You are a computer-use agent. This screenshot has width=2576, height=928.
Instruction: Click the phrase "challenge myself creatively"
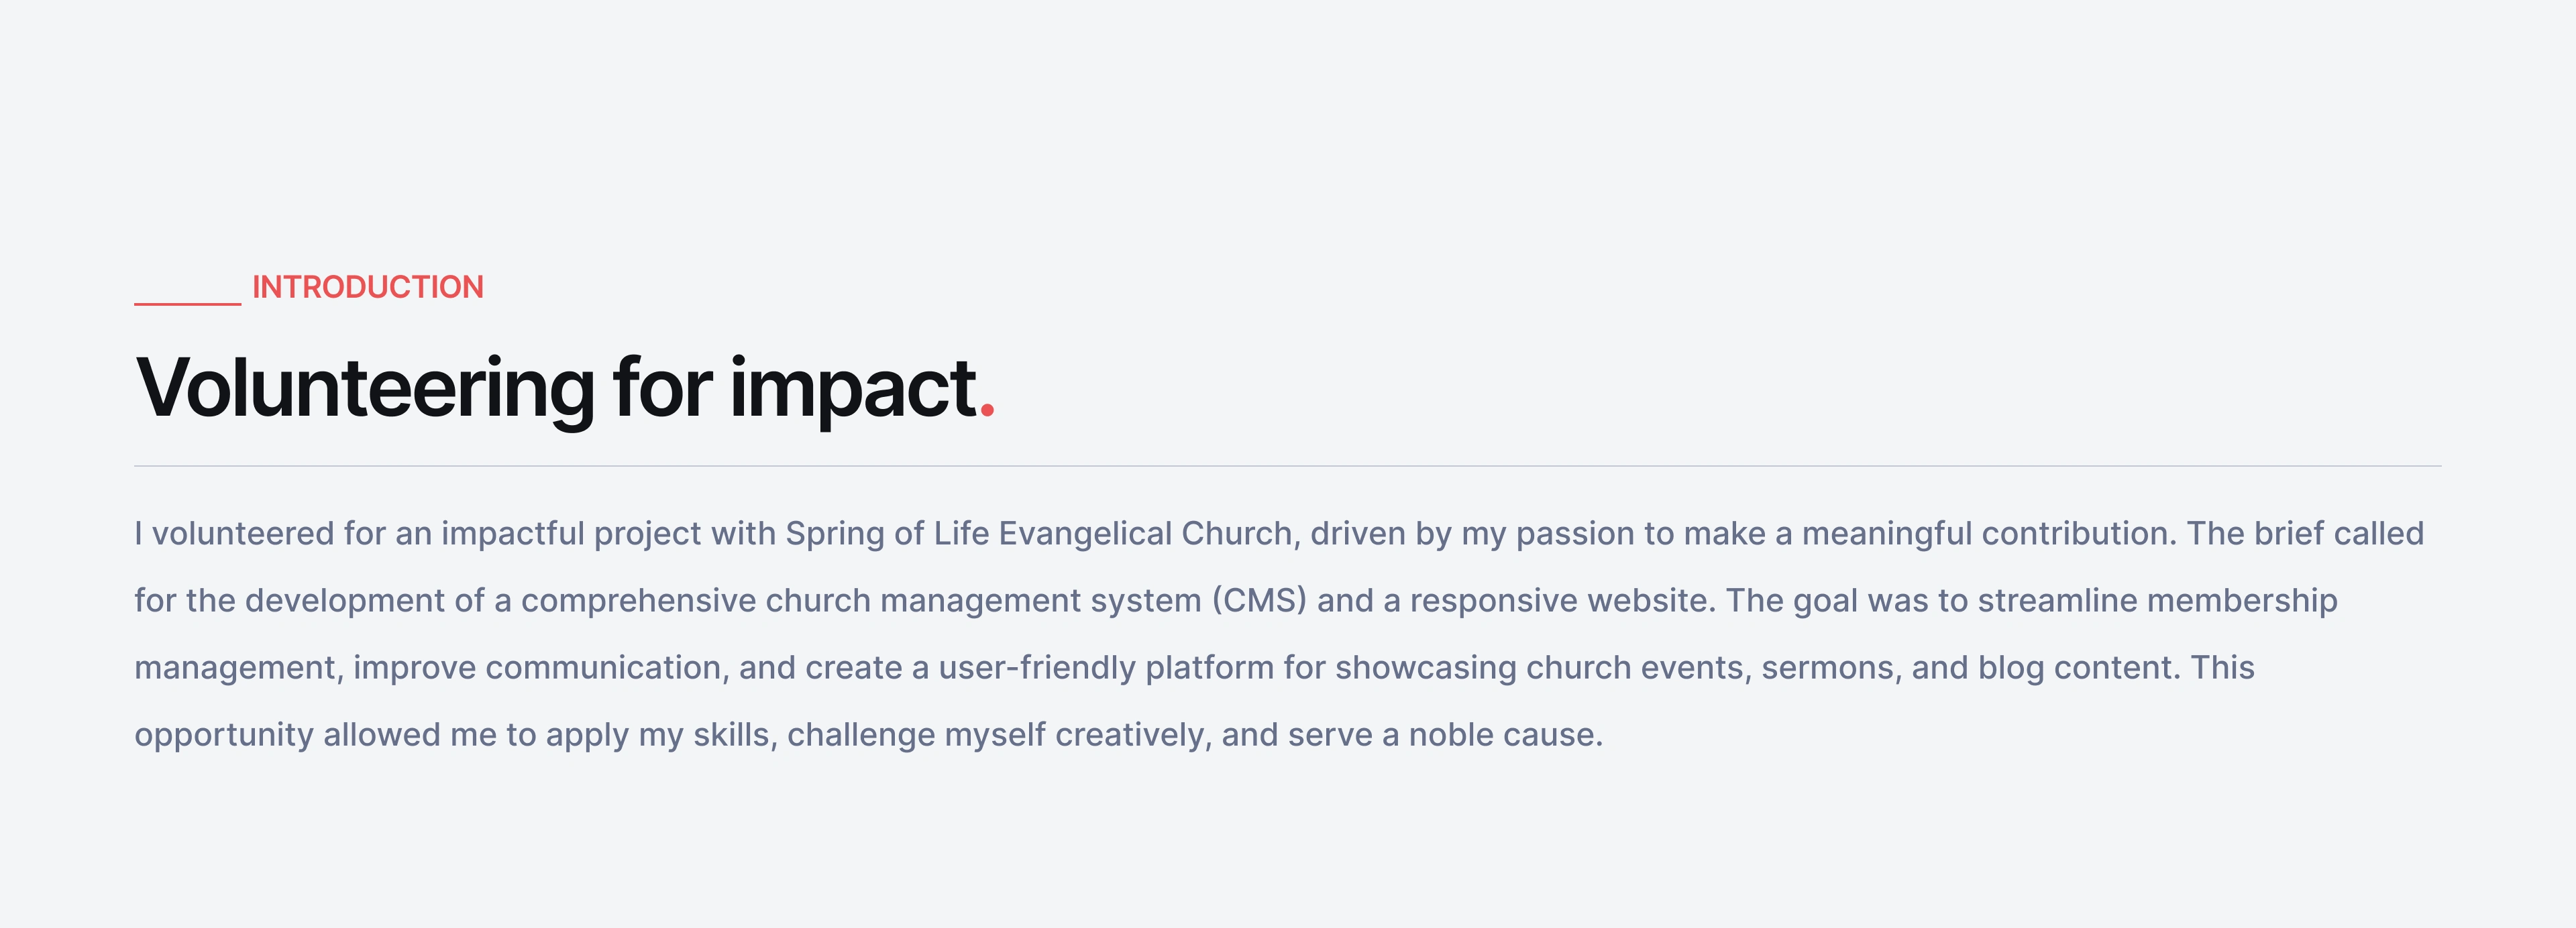tap(998, 734)
